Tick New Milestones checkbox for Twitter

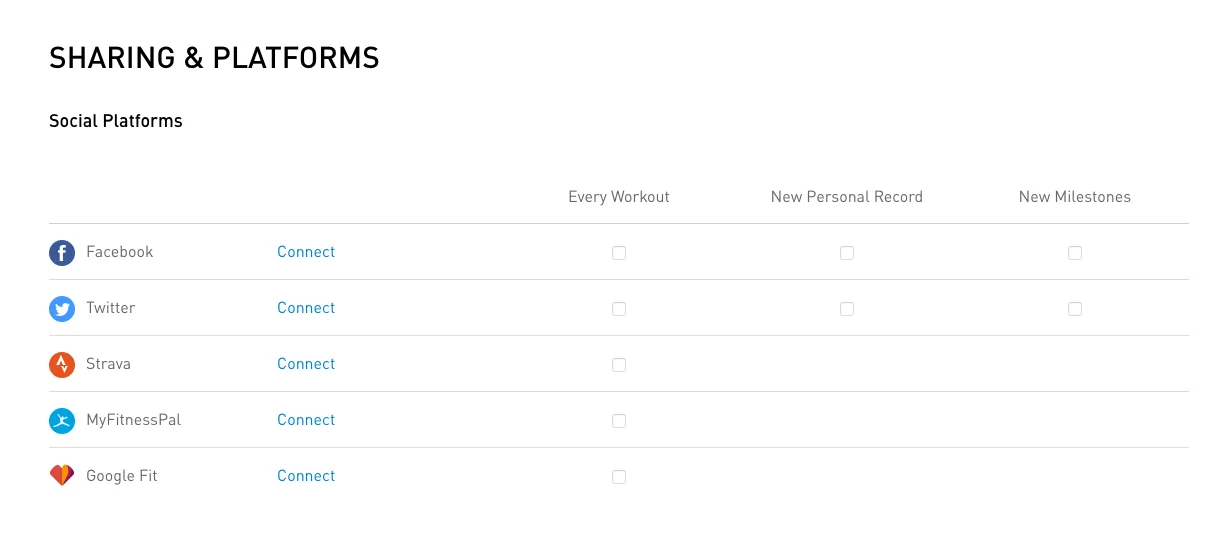point(1075,309)
